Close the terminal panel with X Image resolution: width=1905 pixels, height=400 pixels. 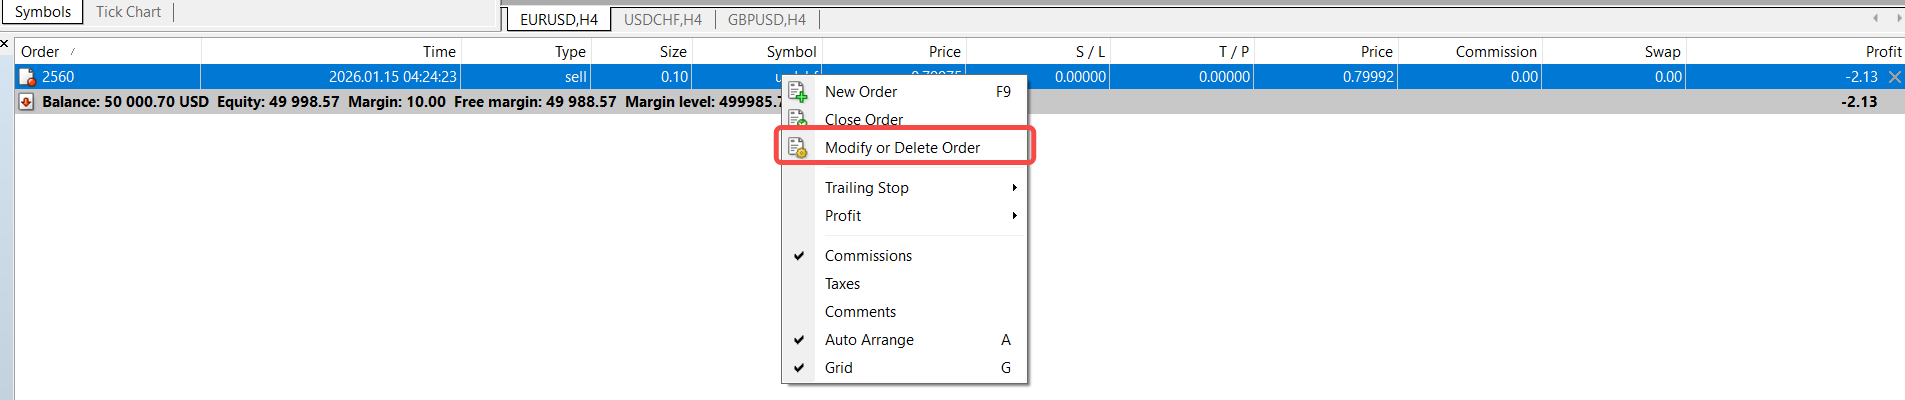5,44
